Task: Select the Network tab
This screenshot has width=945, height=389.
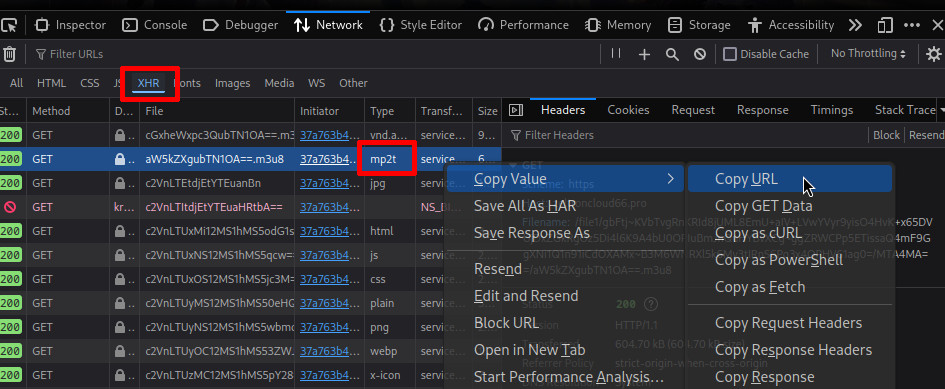Action: click(328, 25)
